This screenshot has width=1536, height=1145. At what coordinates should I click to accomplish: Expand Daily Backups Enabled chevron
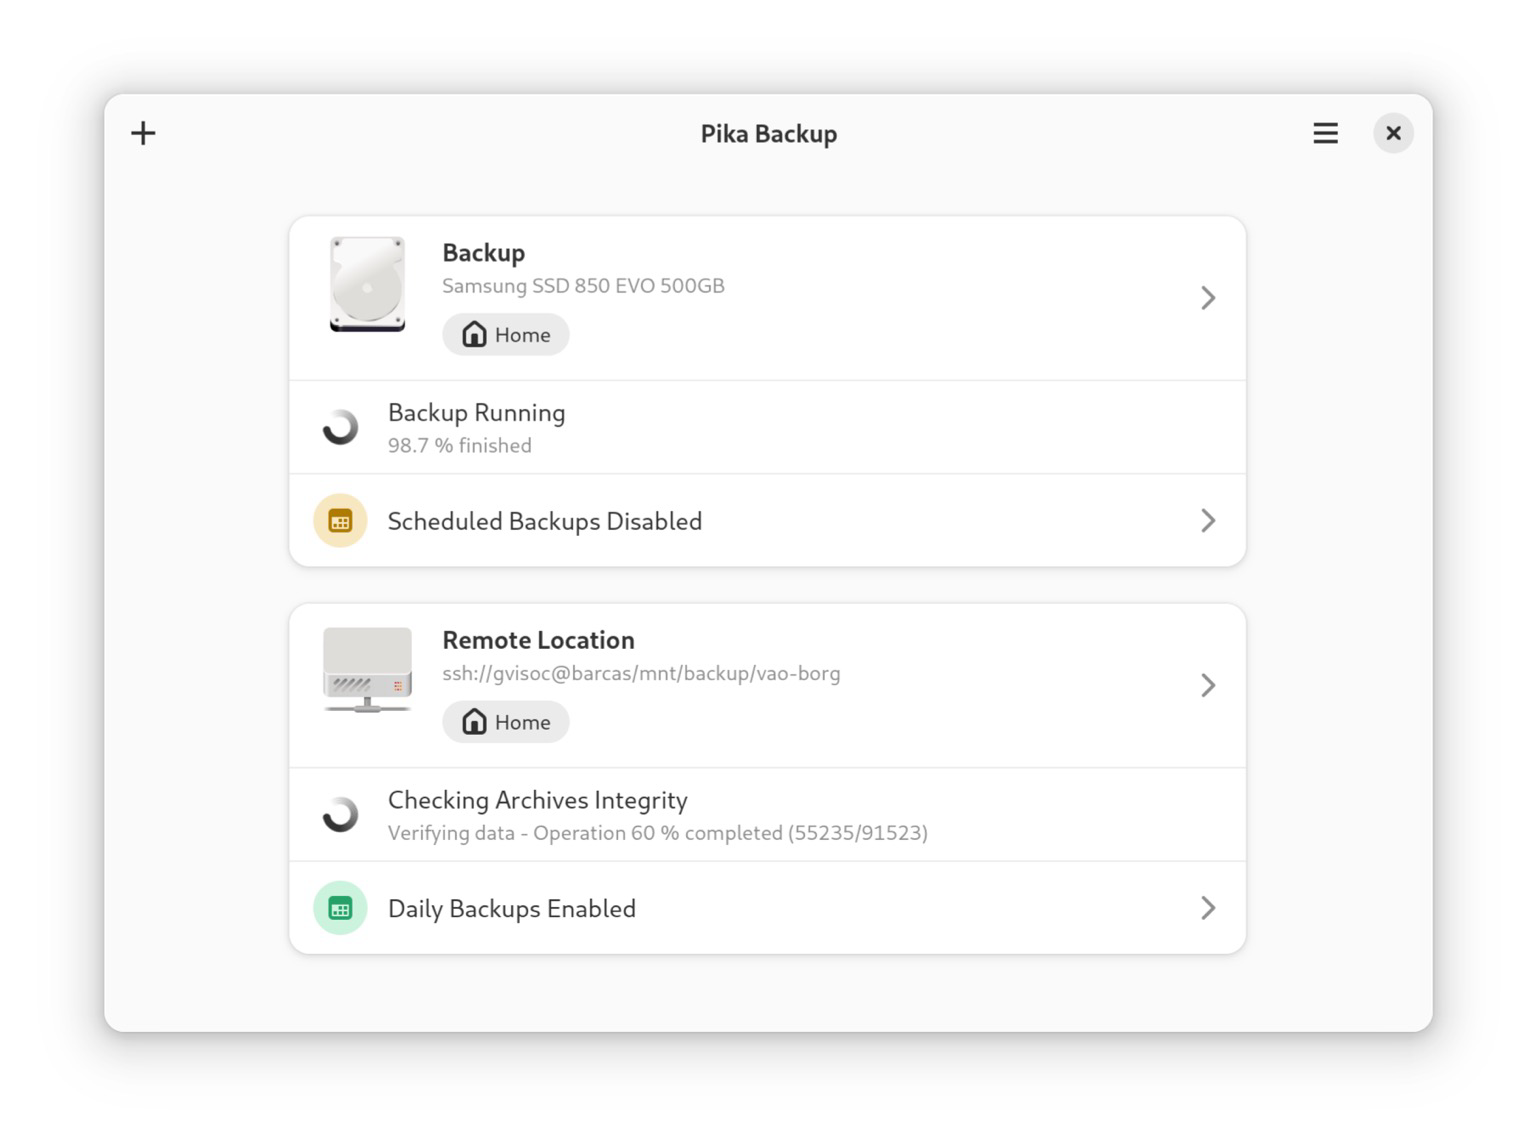(x=1208, y=908)
